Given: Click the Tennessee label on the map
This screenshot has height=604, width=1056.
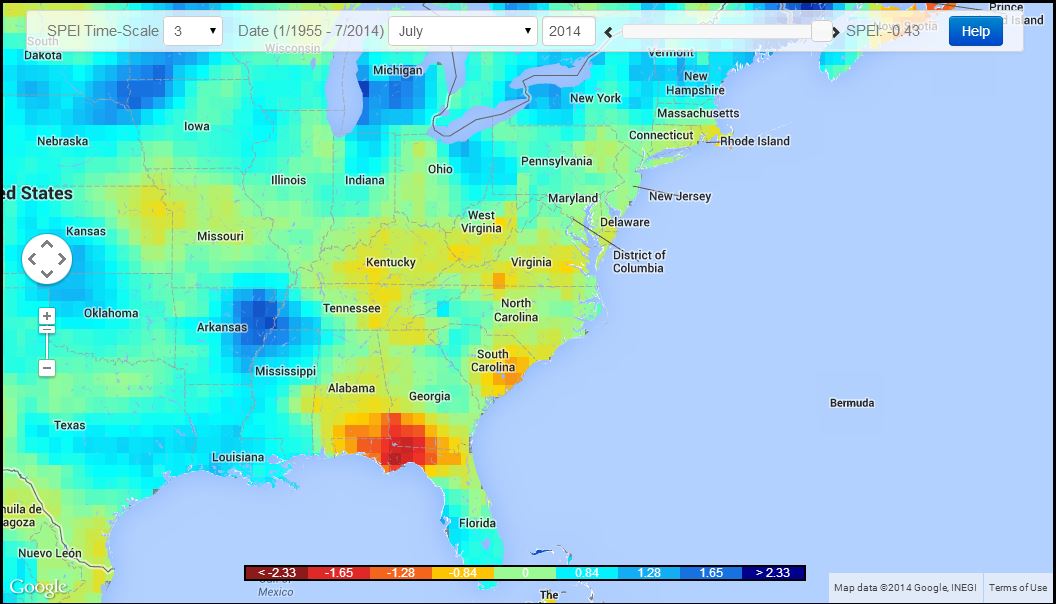Looking at the screenshot, I should (351, 308).
